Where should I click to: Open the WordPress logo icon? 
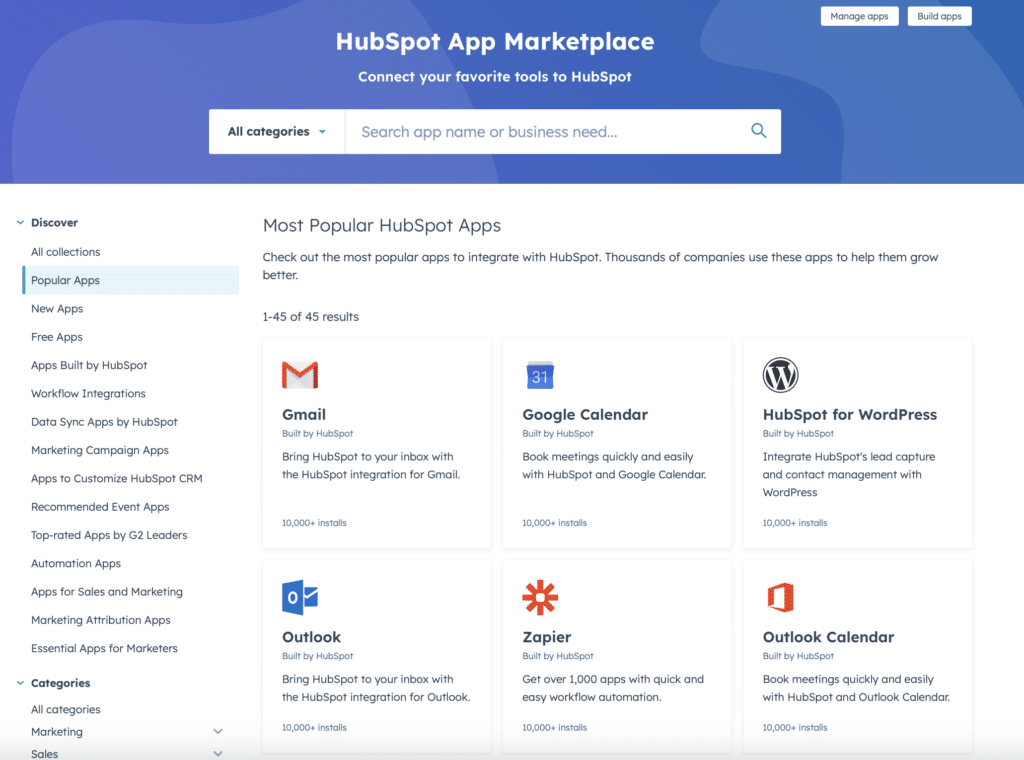coord(780,375)
